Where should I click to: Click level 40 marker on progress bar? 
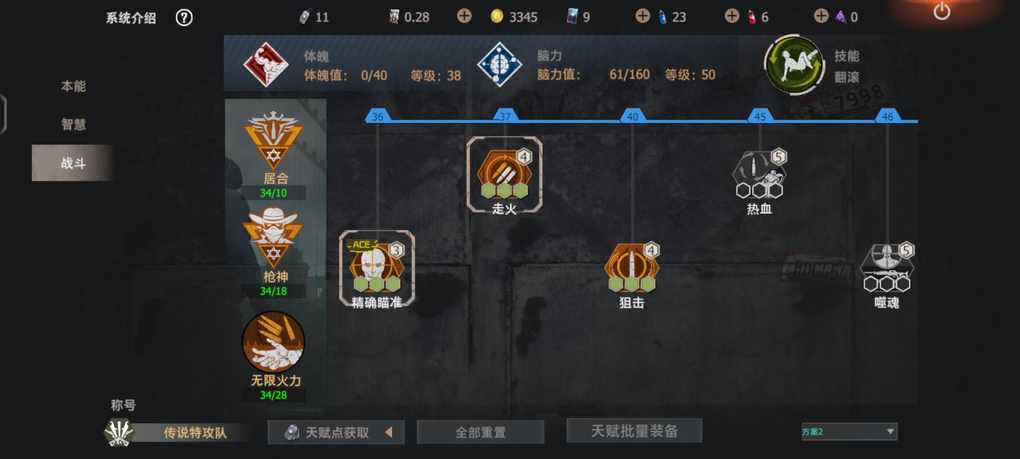pyautogui.click(x=632, y=116)
